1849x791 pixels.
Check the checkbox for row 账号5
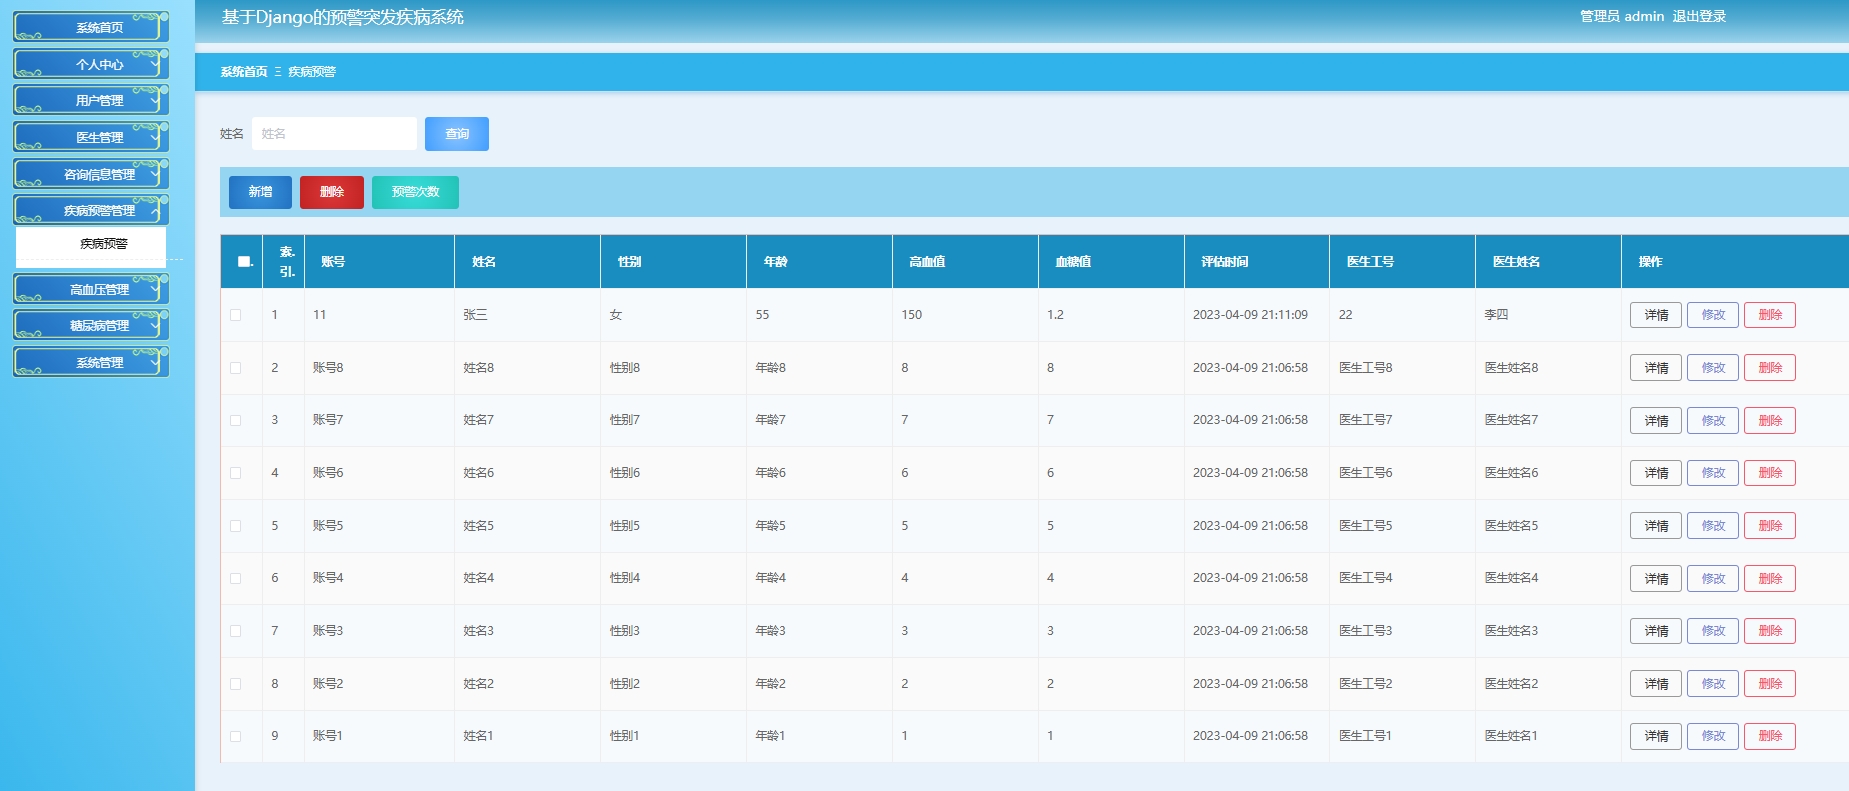point(236,526)
